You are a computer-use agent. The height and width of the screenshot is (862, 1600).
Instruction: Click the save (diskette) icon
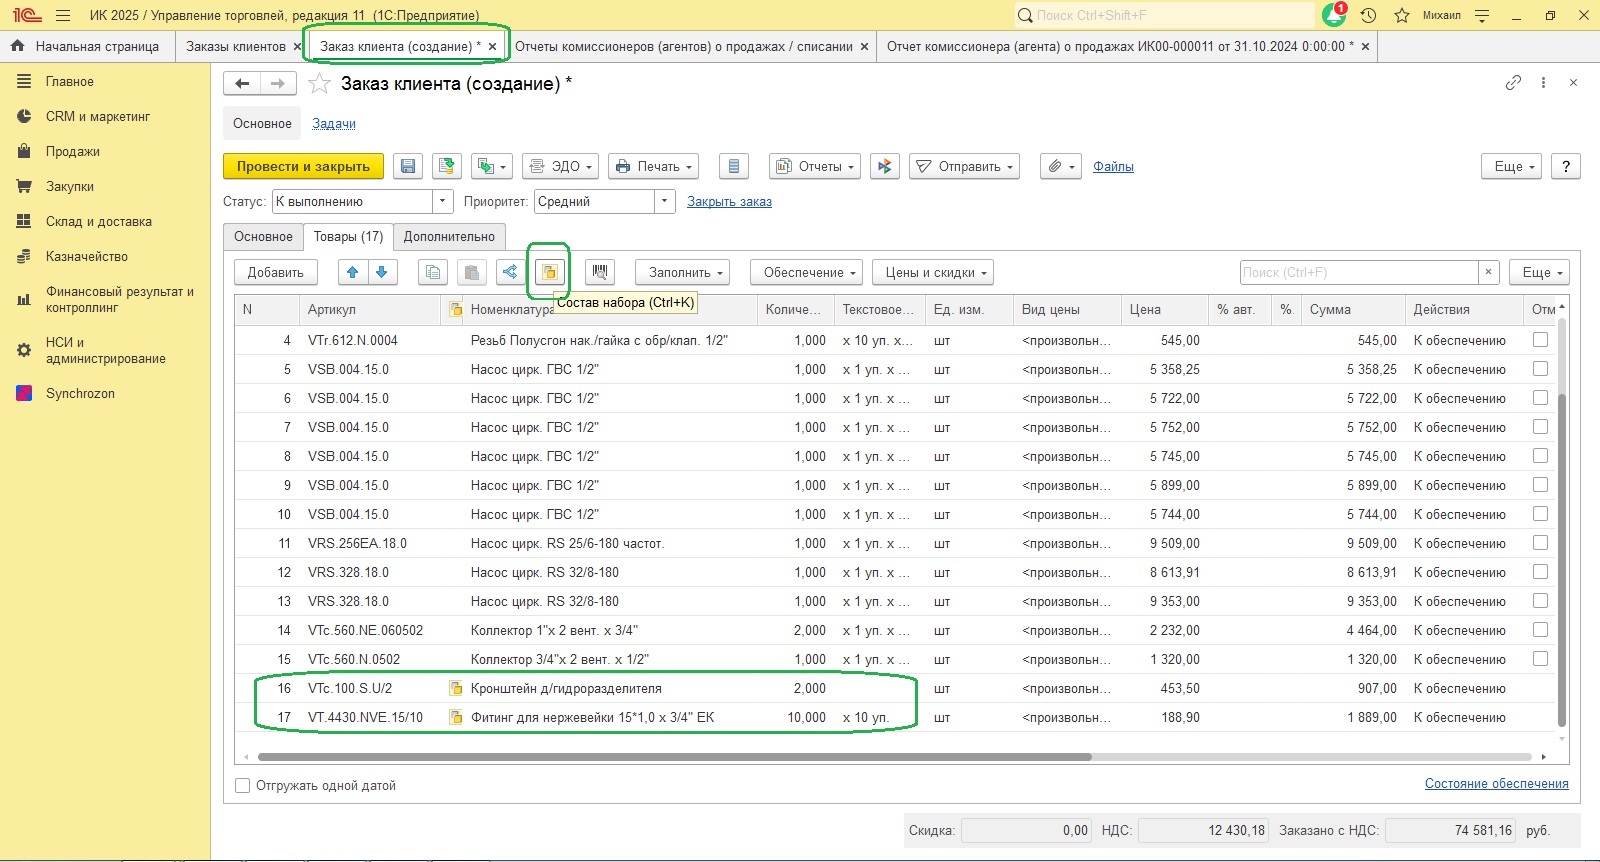(x=408, y=167)
